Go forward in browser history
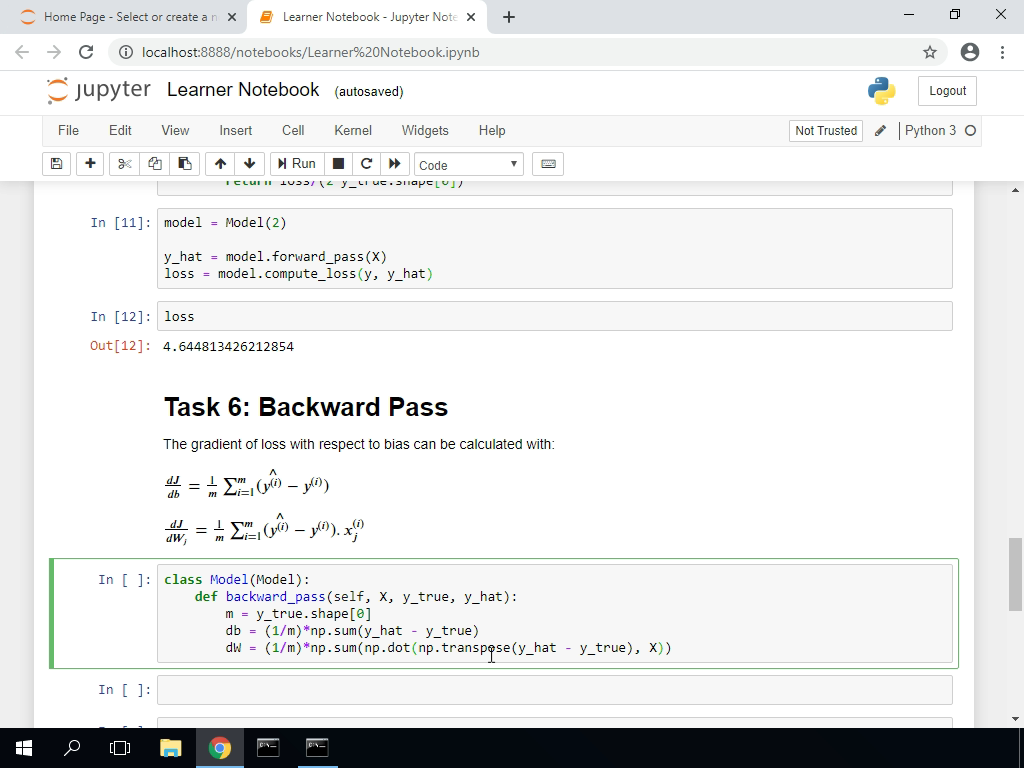This screenshot has width=1024, height=768. 54,52
